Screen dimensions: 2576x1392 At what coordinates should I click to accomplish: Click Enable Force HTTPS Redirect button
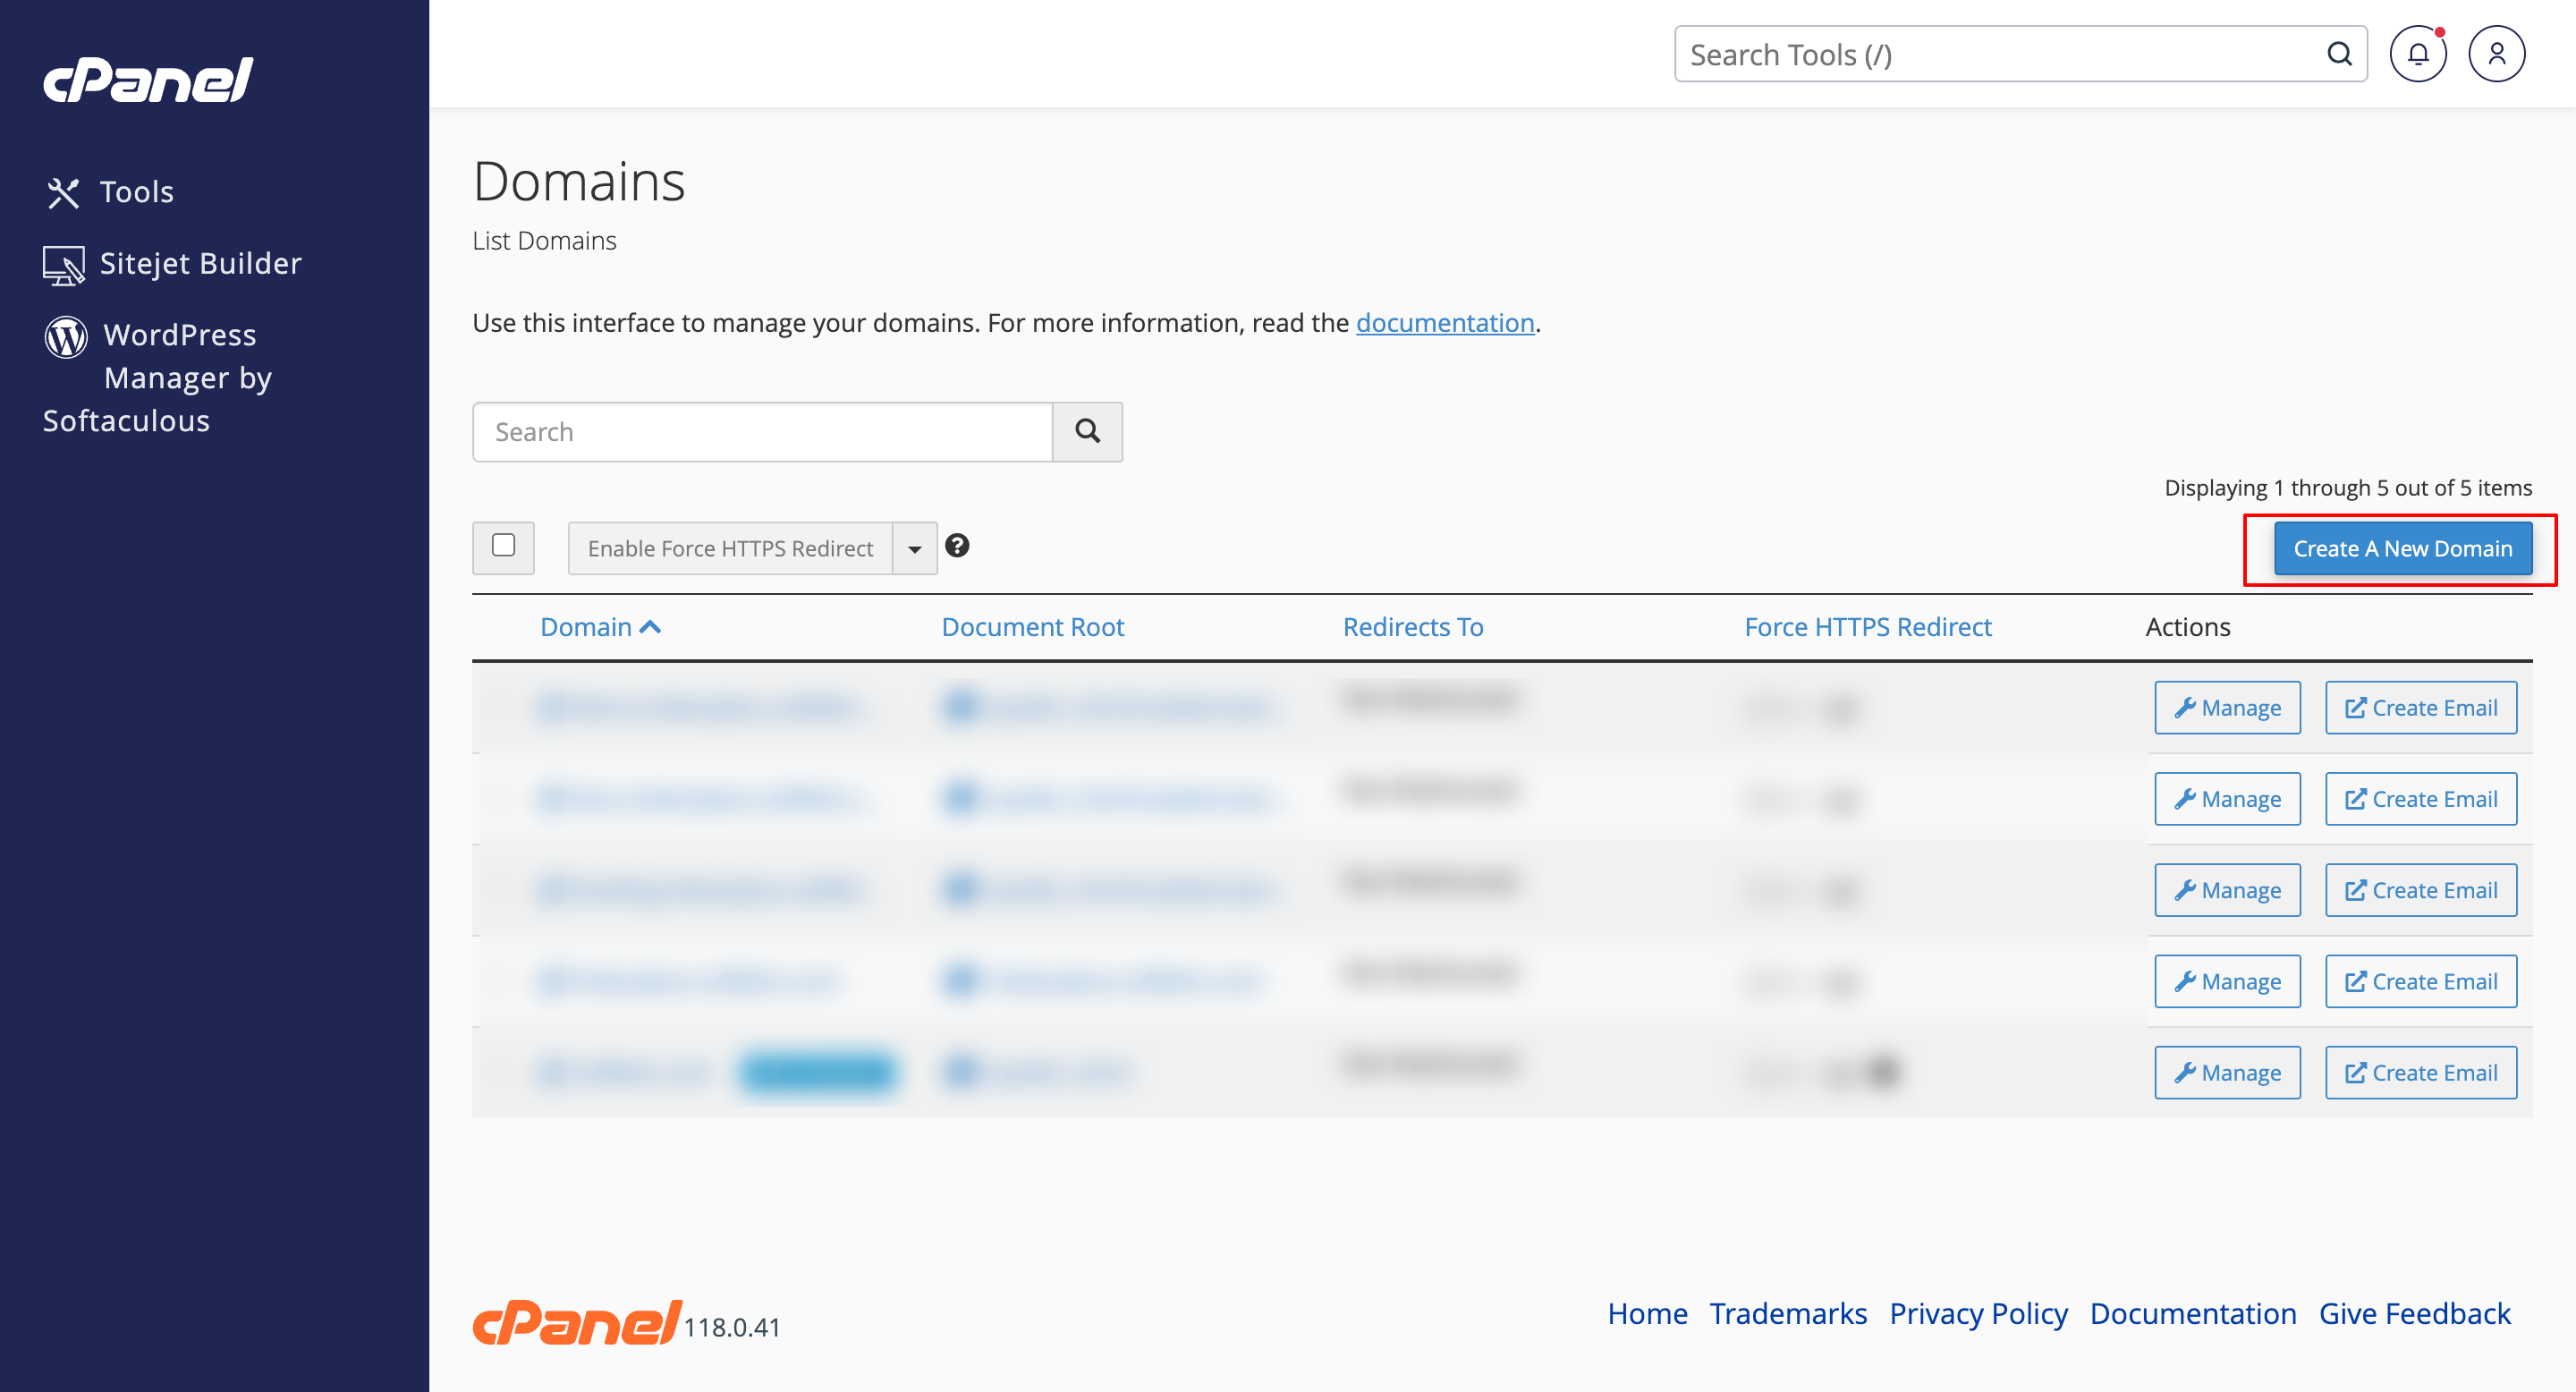click(730, 548)
